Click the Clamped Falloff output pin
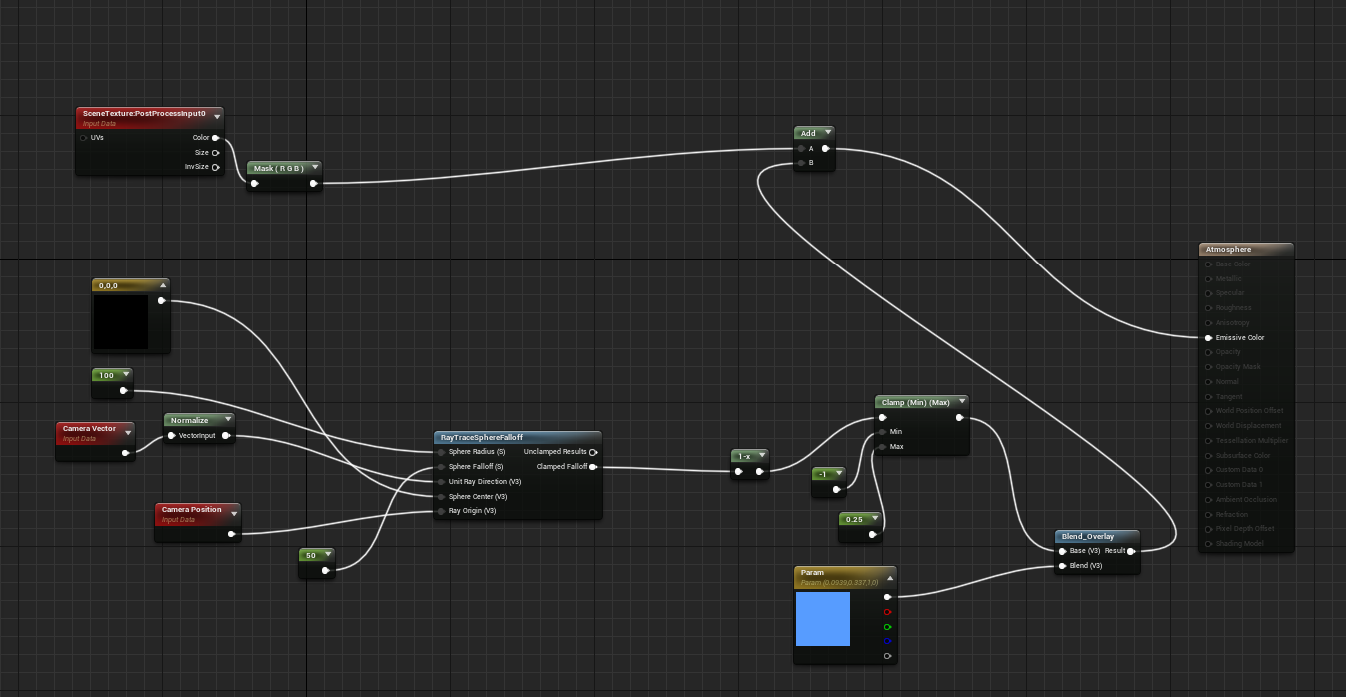1346x697 pixels. coord(594,466)
